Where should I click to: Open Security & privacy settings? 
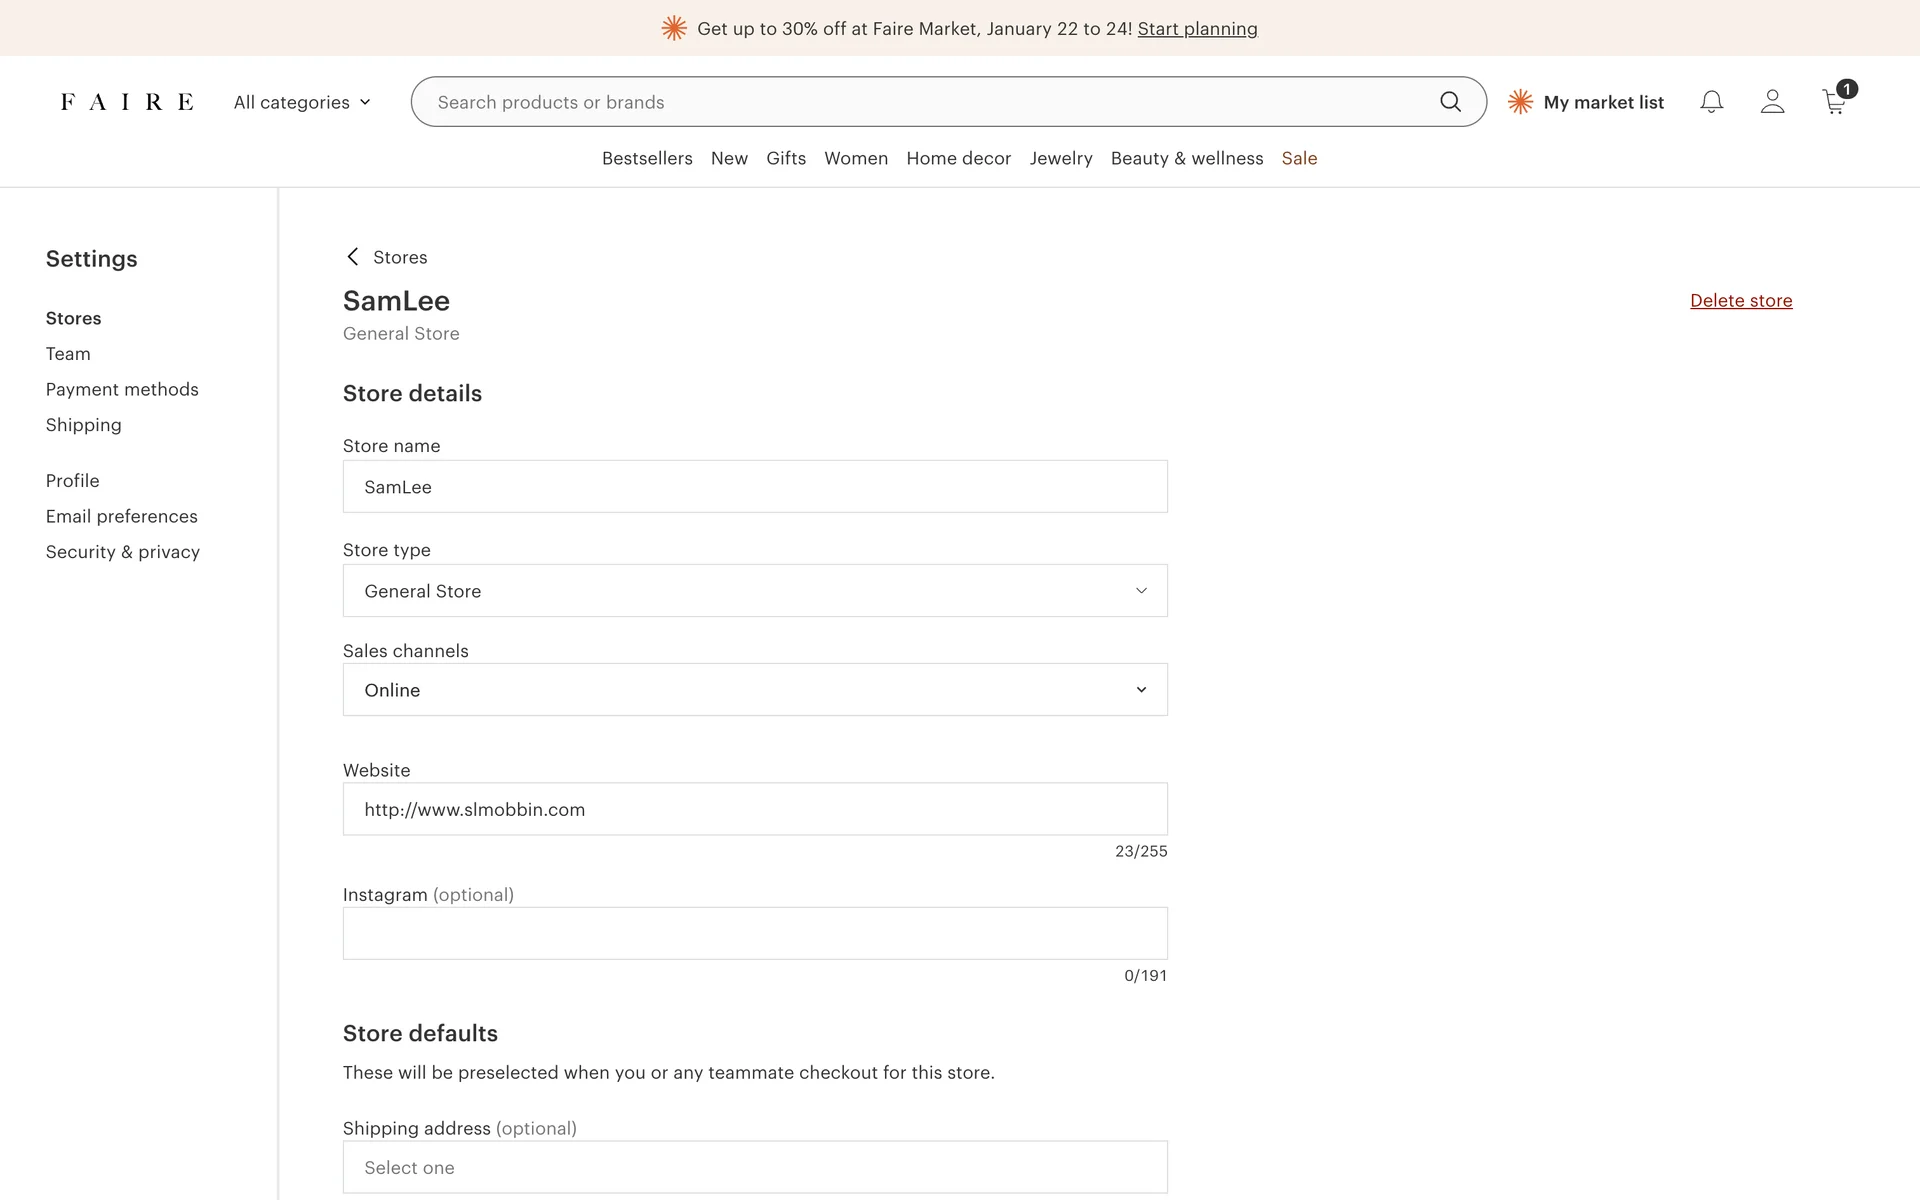click(122, 552)
